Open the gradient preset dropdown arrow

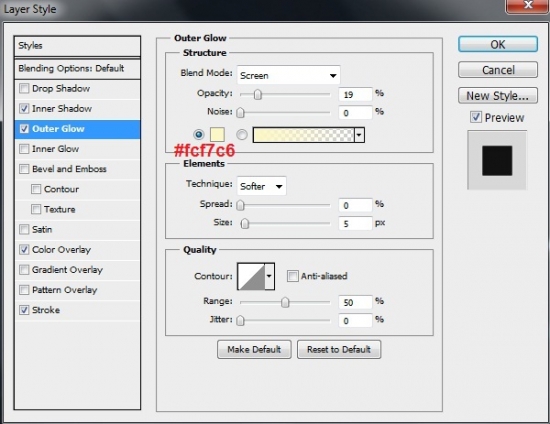[x=359, y=135]
